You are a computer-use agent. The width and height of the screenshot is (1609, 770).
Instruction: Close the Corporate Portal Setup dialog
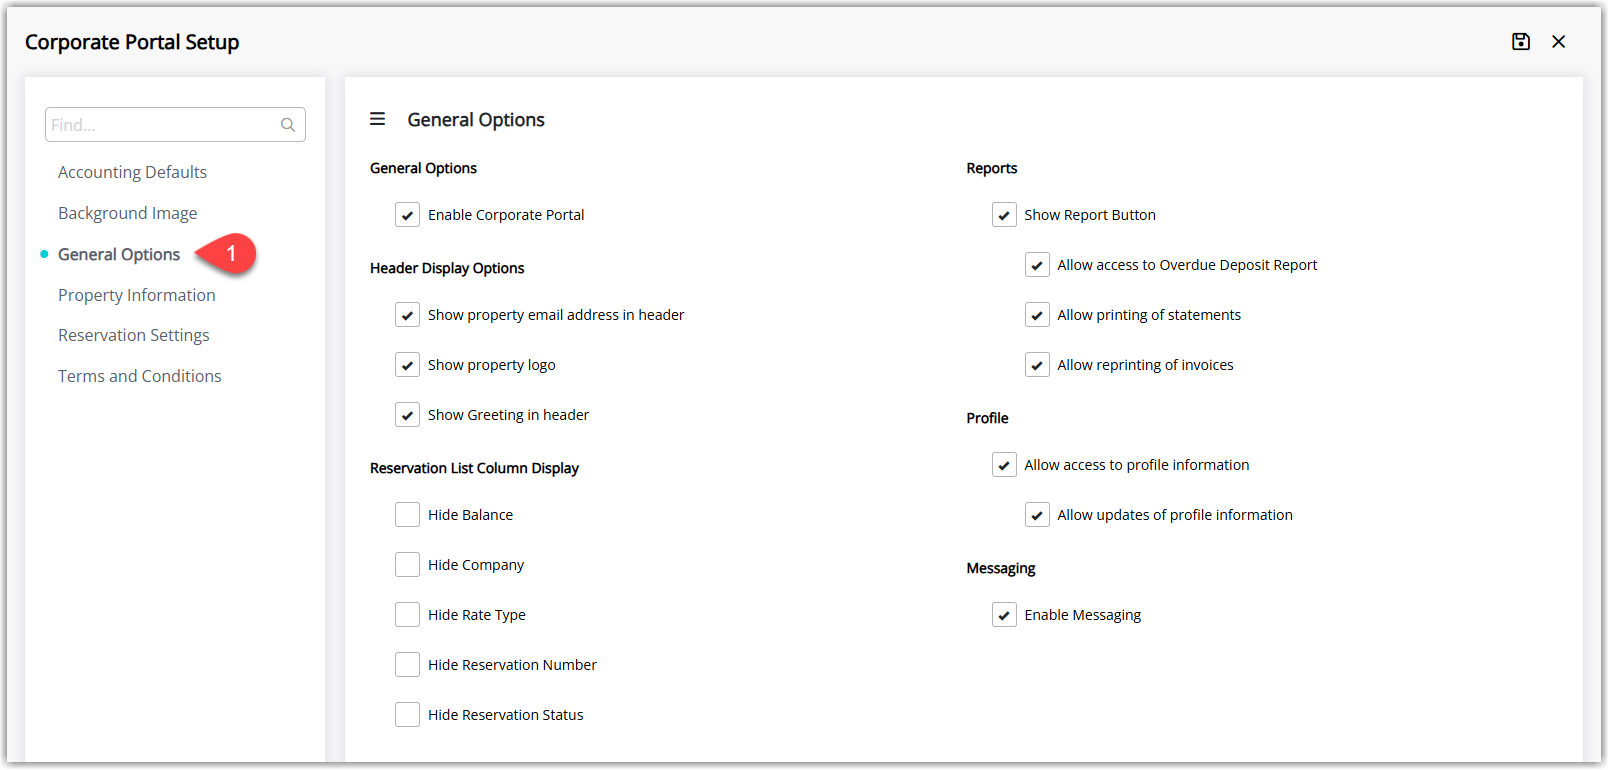(1558, 42)
